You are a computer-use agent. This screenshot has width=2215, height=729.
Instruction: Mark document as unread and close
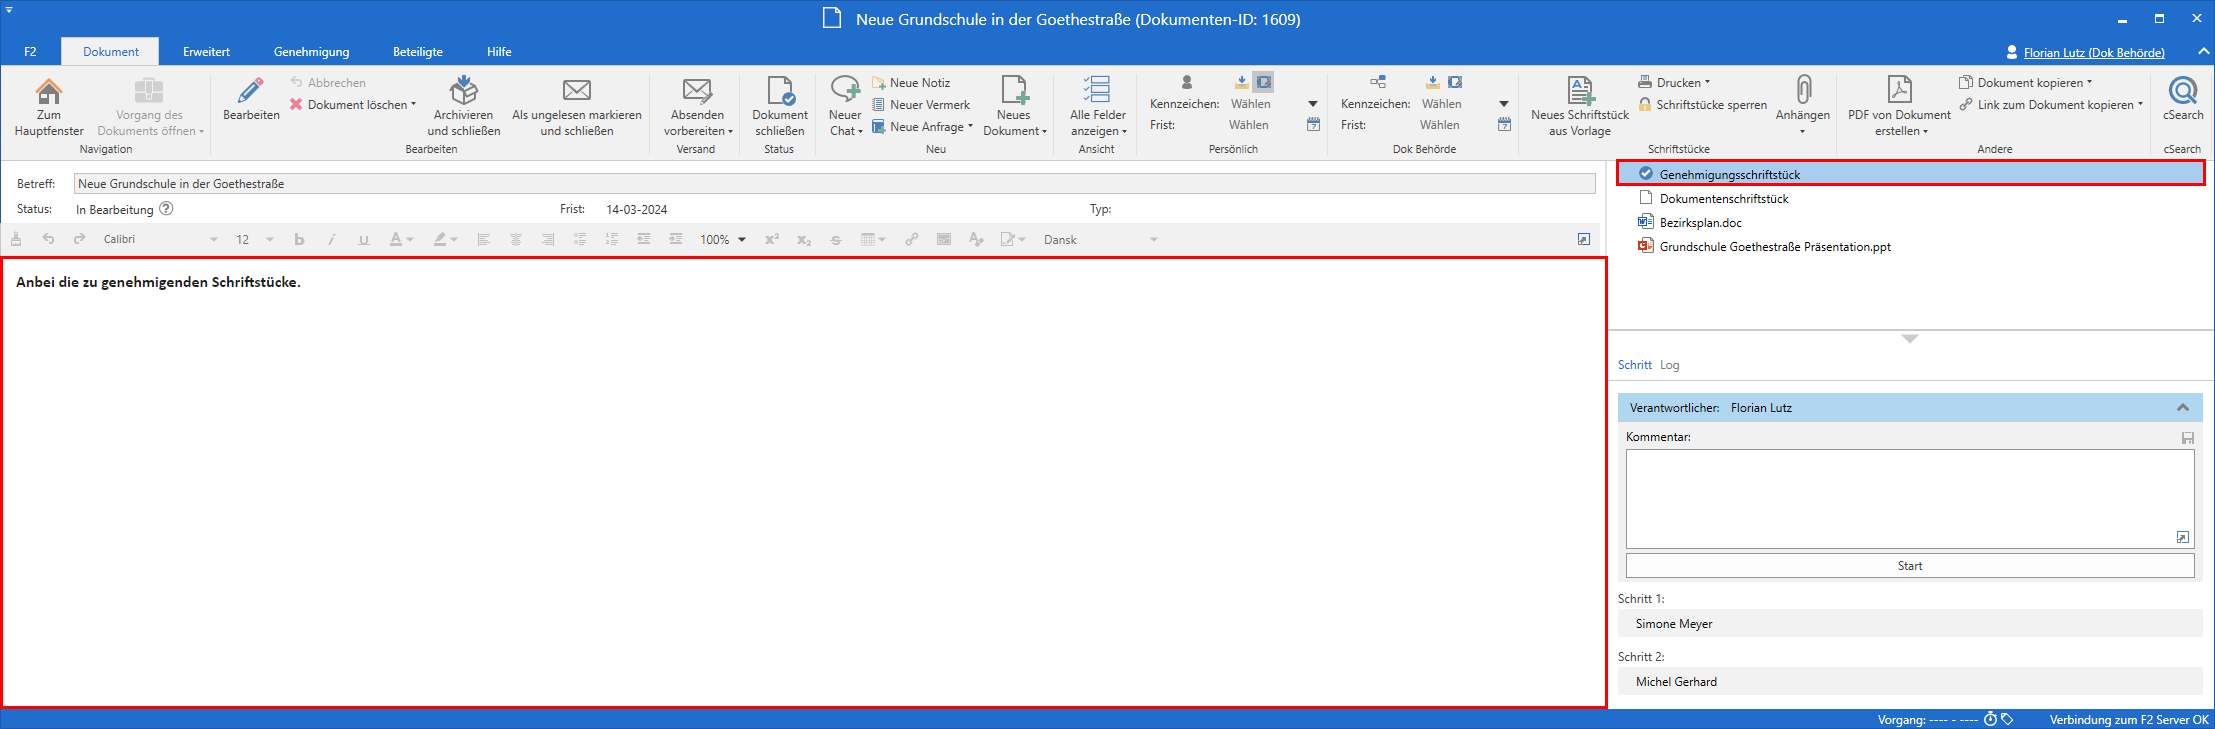click(x=577, y=107)
